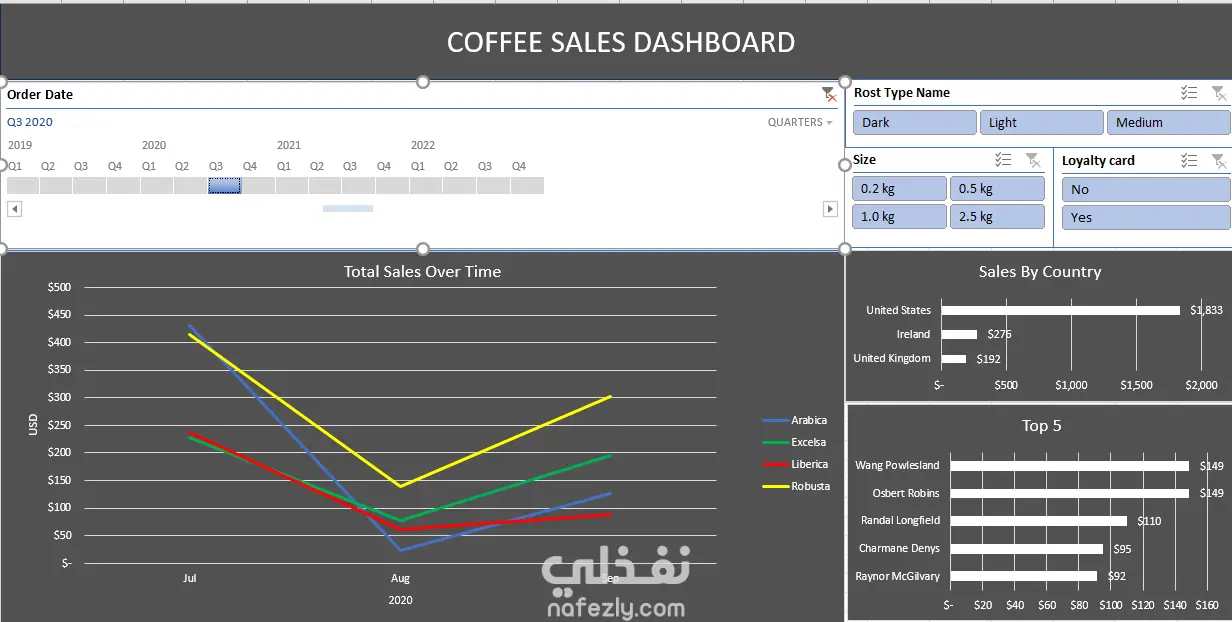Toggle multi-select on Rost Type Name slicer
Screen dimensions: 1232x622
pos(1189,93)
